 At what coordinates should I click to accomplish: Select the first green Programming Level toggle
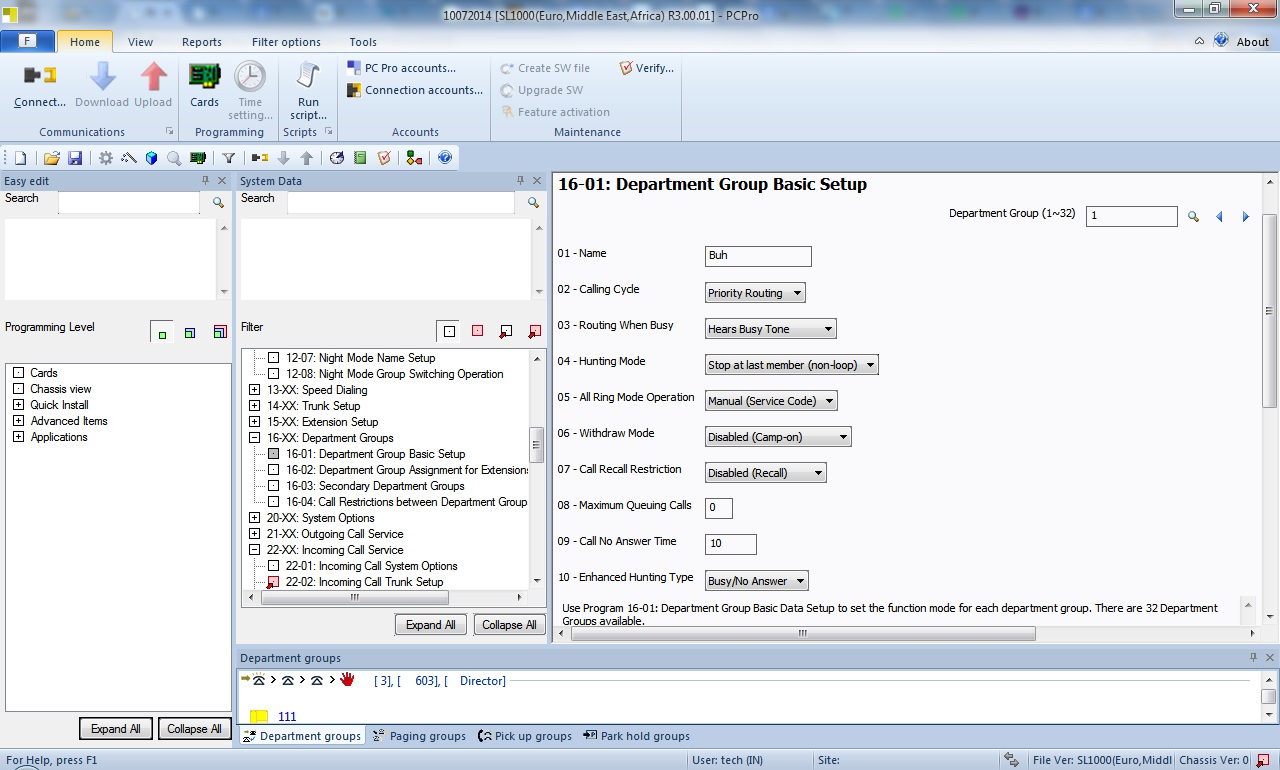point(161,331)
